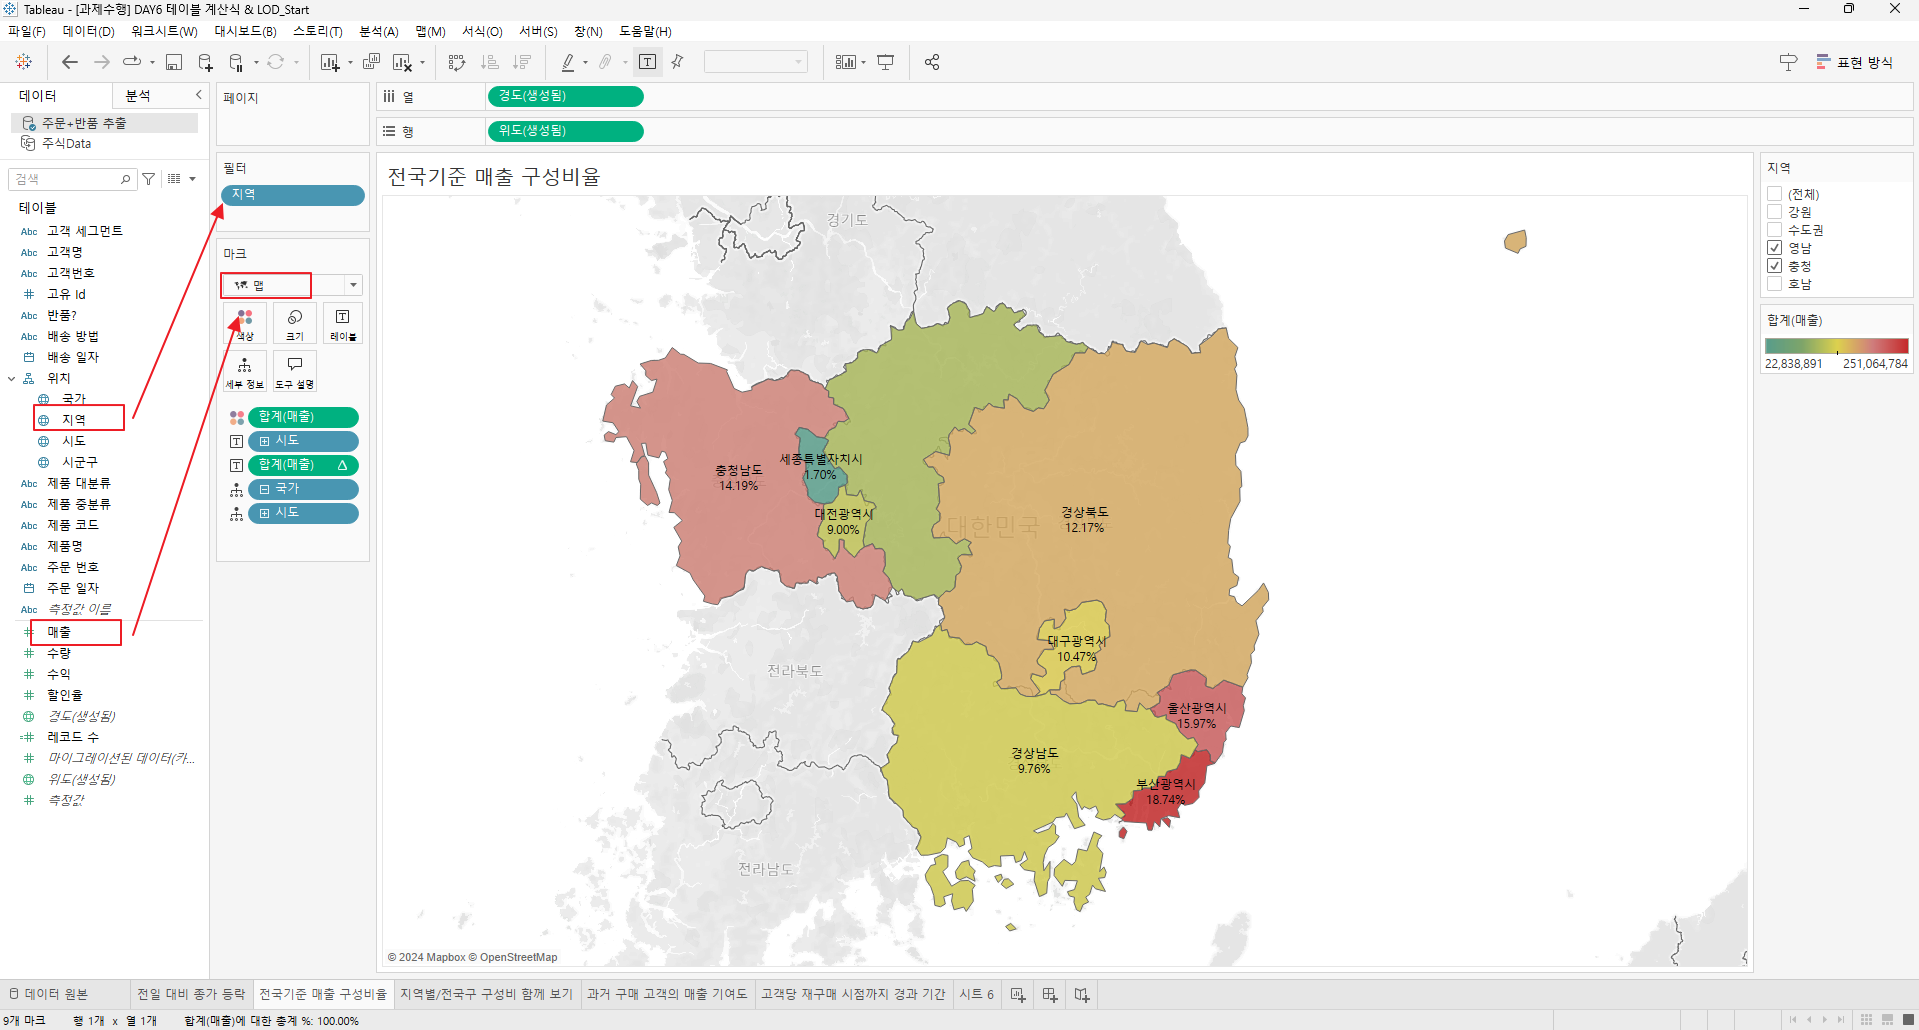Viewport: 1919px width, 1030px height.
Task: Collapse the 위치 hierarchy in data pane
Action: point(12,379)
